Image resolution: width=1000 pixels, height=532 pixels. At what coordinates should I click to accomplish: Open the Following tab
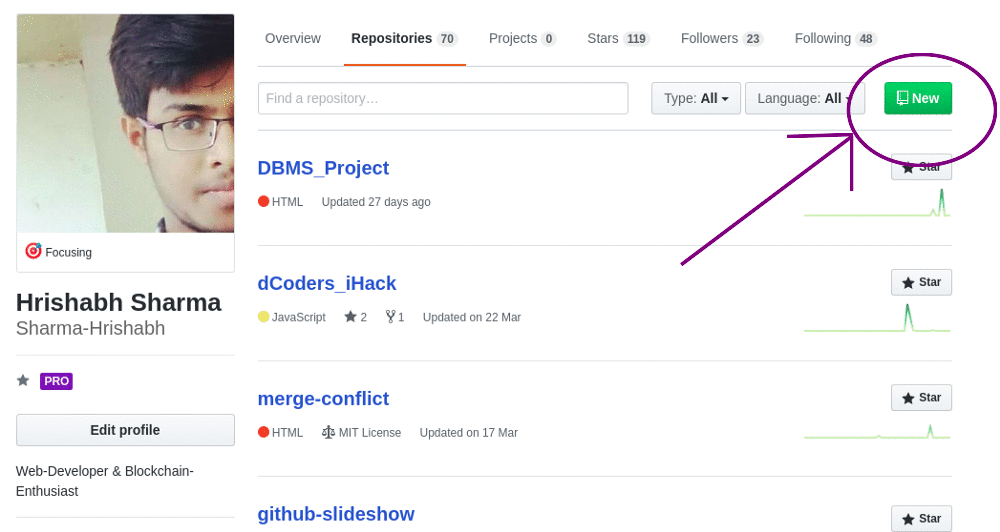click(835, 38)
